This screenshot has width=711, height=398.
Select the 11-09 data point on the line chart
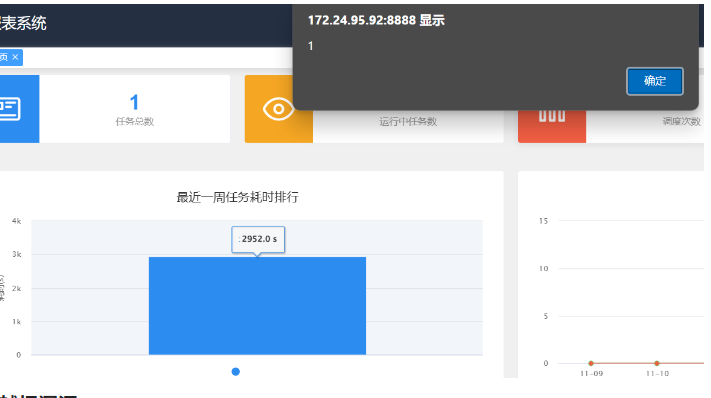591,363
